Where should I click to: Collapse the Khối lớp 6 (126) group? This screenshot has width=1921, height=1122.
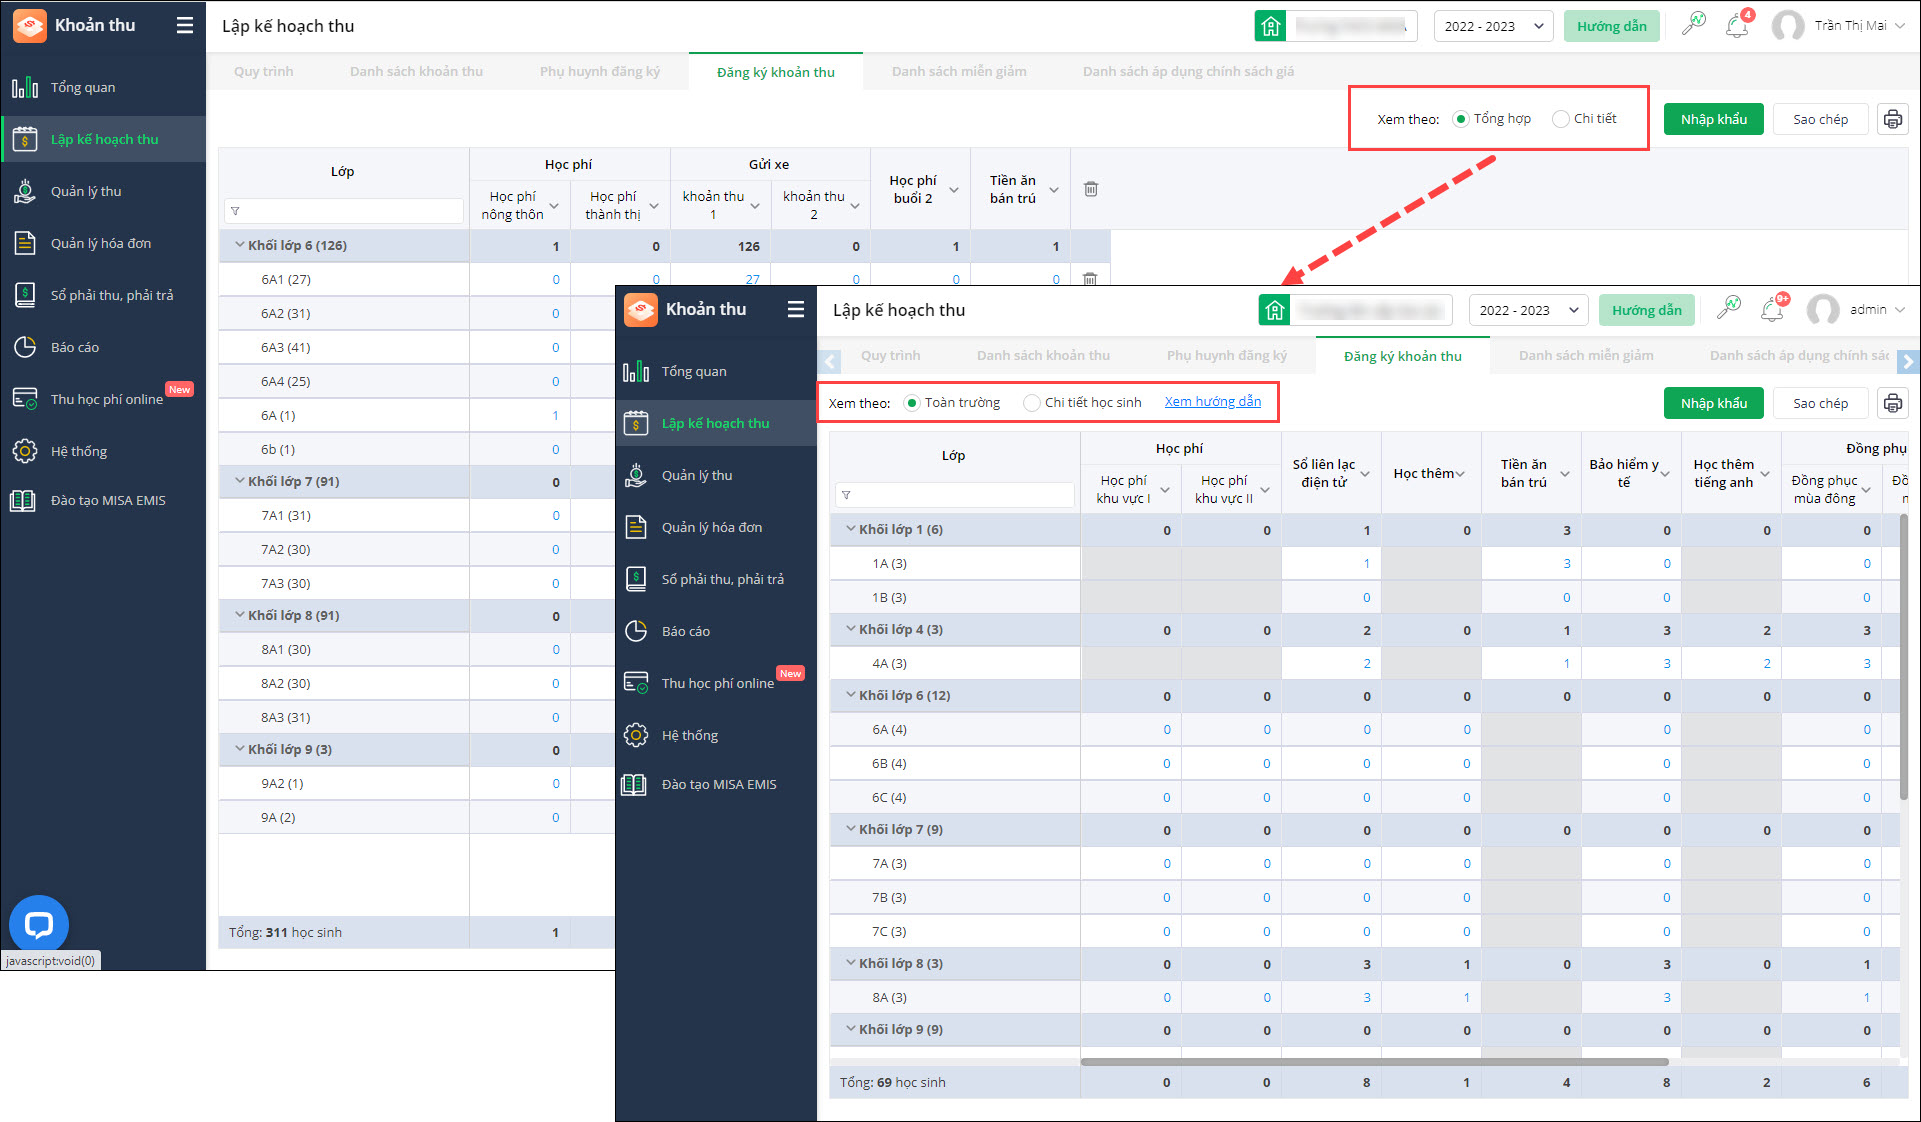pos(240,245)
